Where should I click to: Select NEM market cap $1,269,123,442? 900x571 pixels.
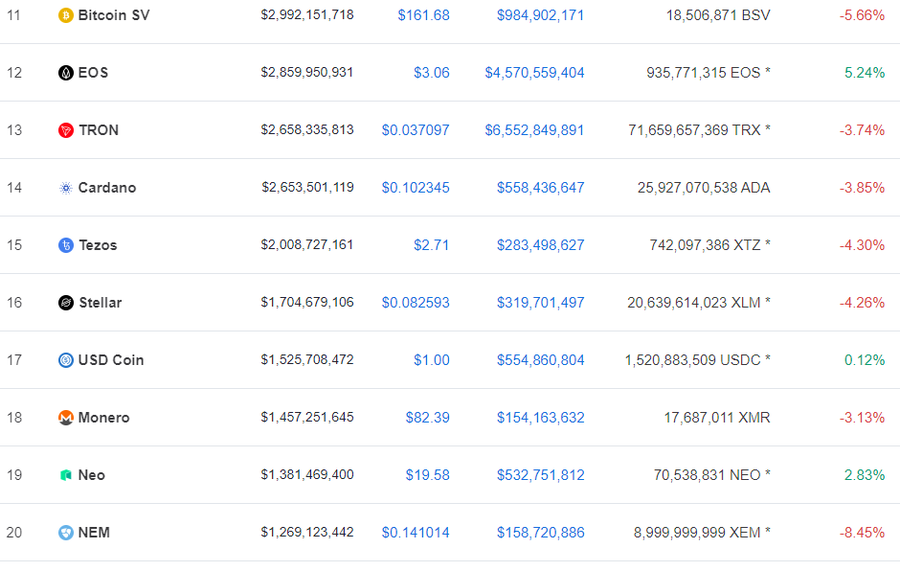click(307, 532)
